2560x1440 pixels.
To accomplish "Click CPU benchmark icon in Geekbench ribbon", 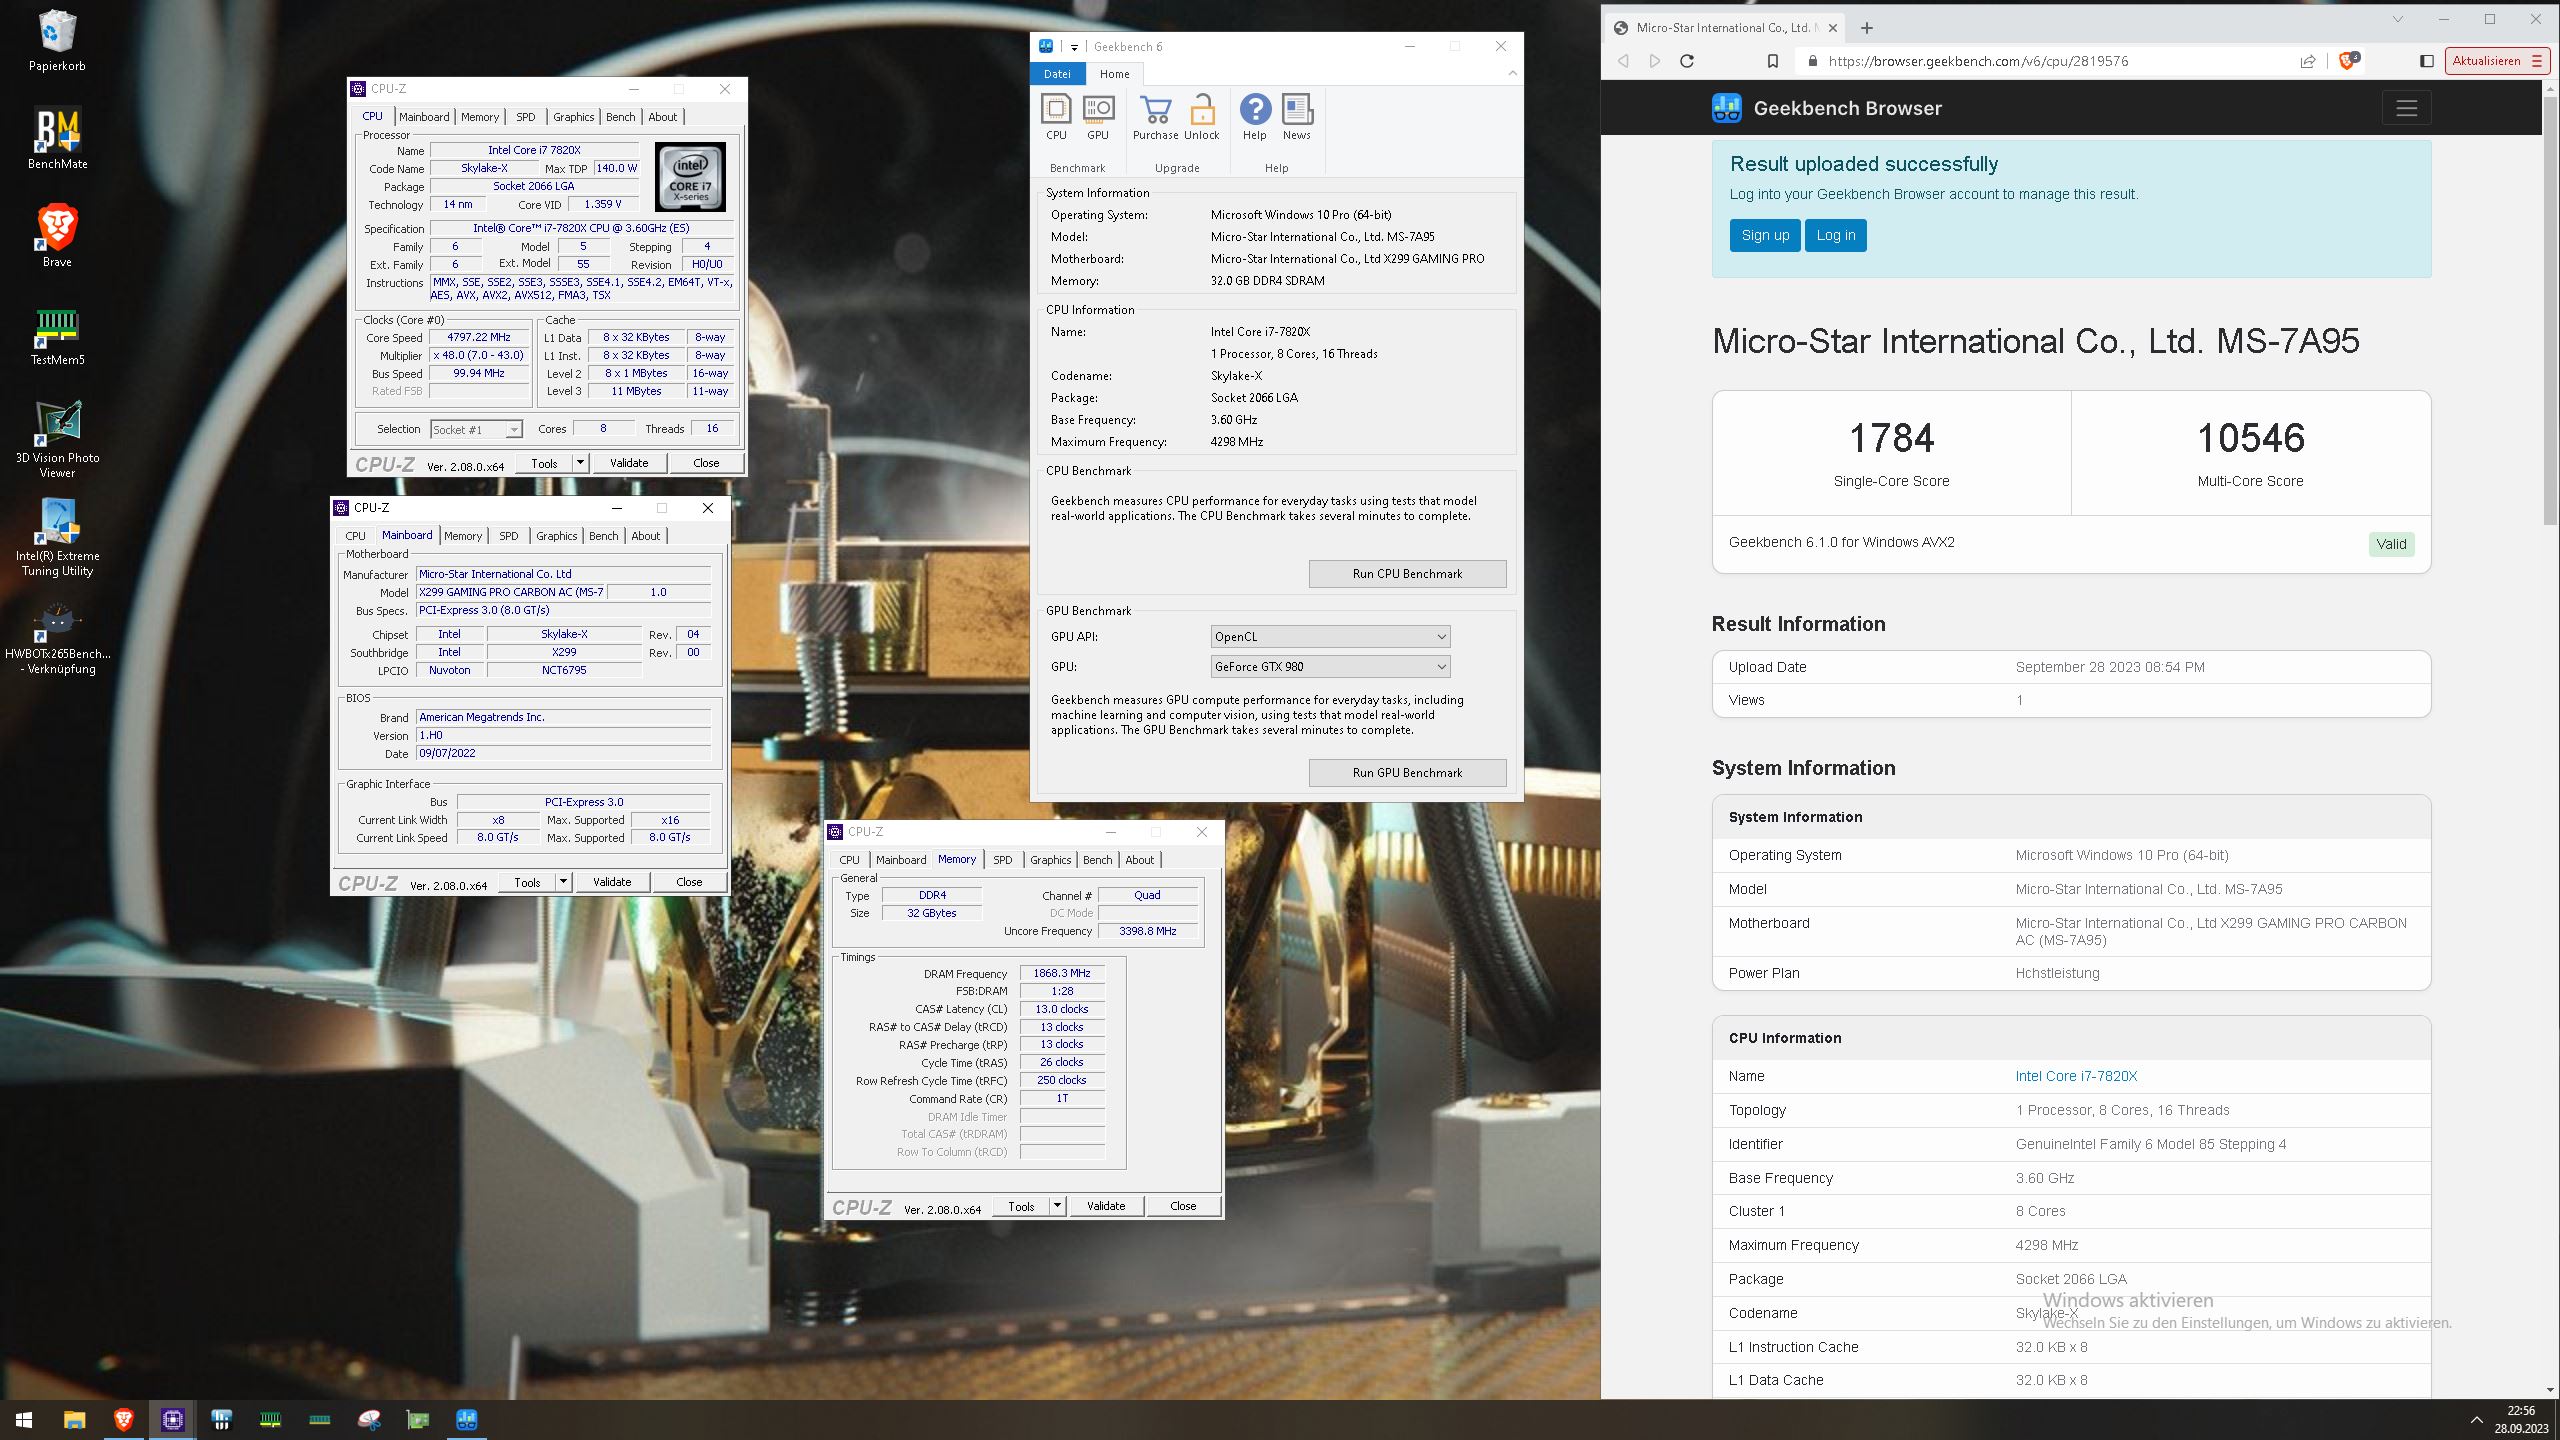I will tap(1056, 117).
